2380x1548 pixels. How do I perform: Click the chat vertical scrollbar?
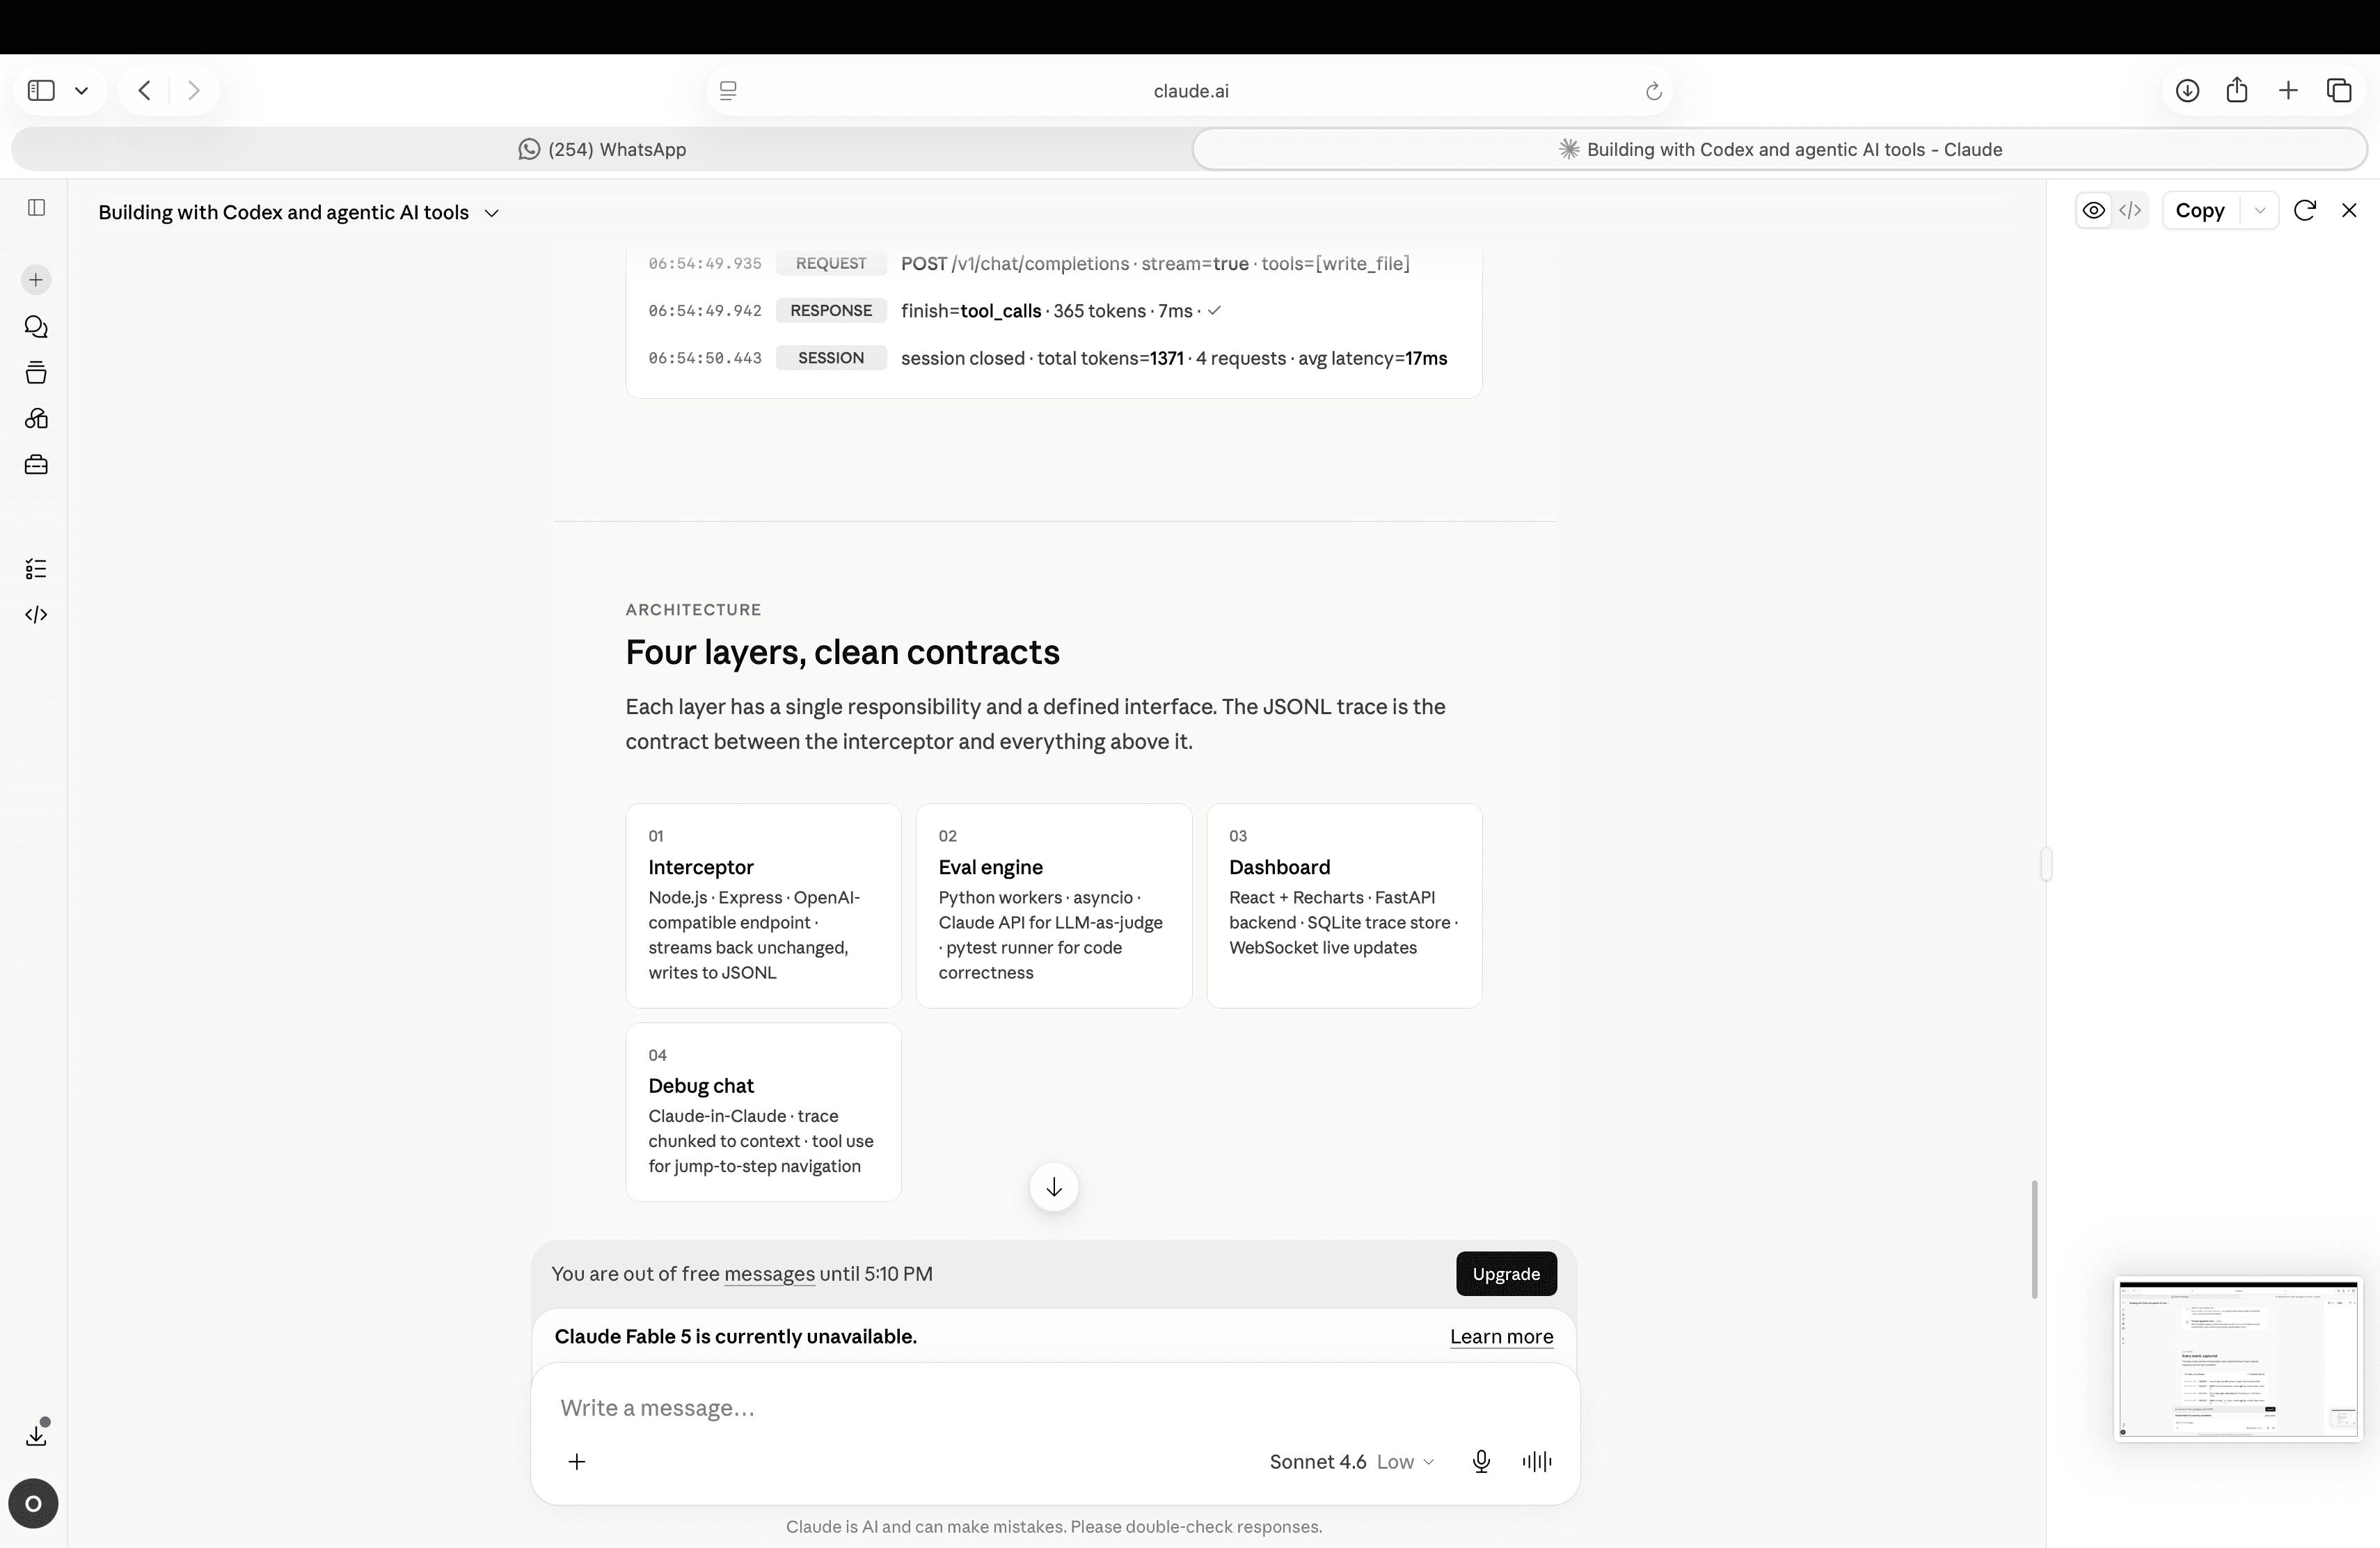[2034, 1240]
